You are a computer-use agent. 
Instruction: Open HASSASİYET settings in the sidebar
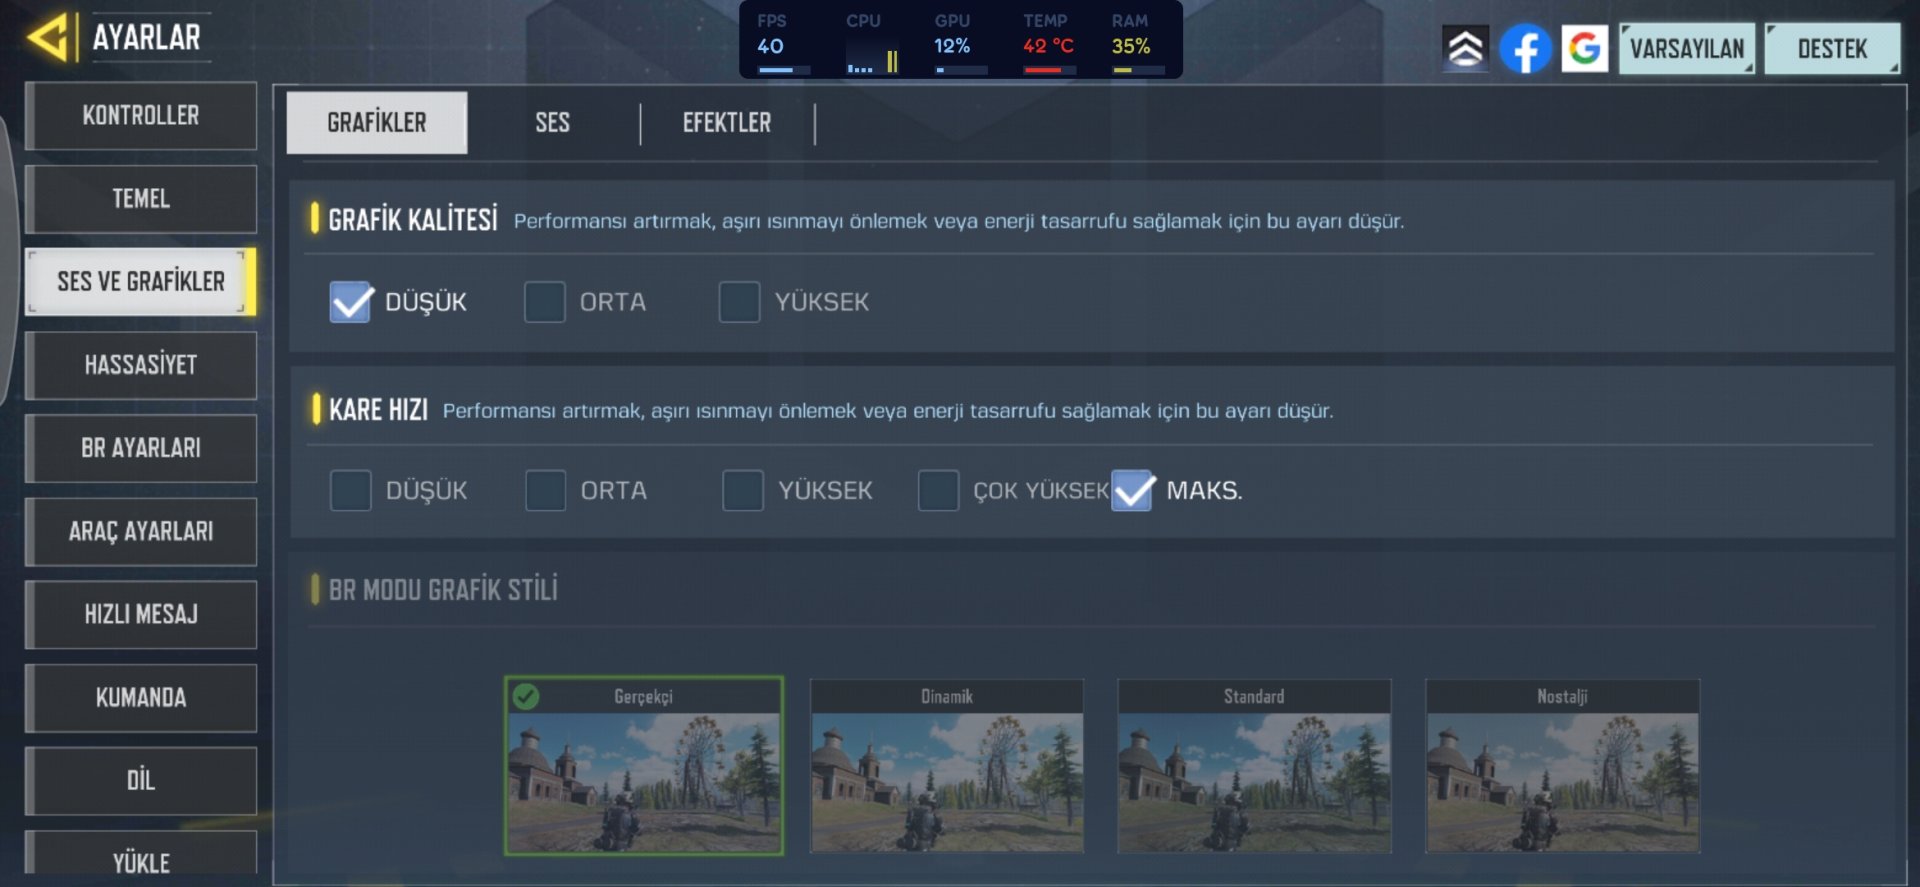(141, 365)
